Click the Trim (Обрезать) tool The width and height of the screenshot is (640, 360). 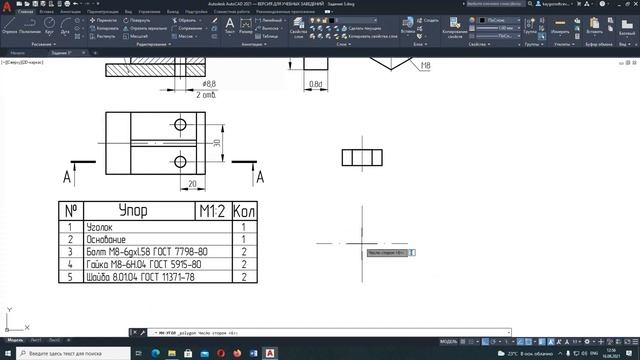184,20
